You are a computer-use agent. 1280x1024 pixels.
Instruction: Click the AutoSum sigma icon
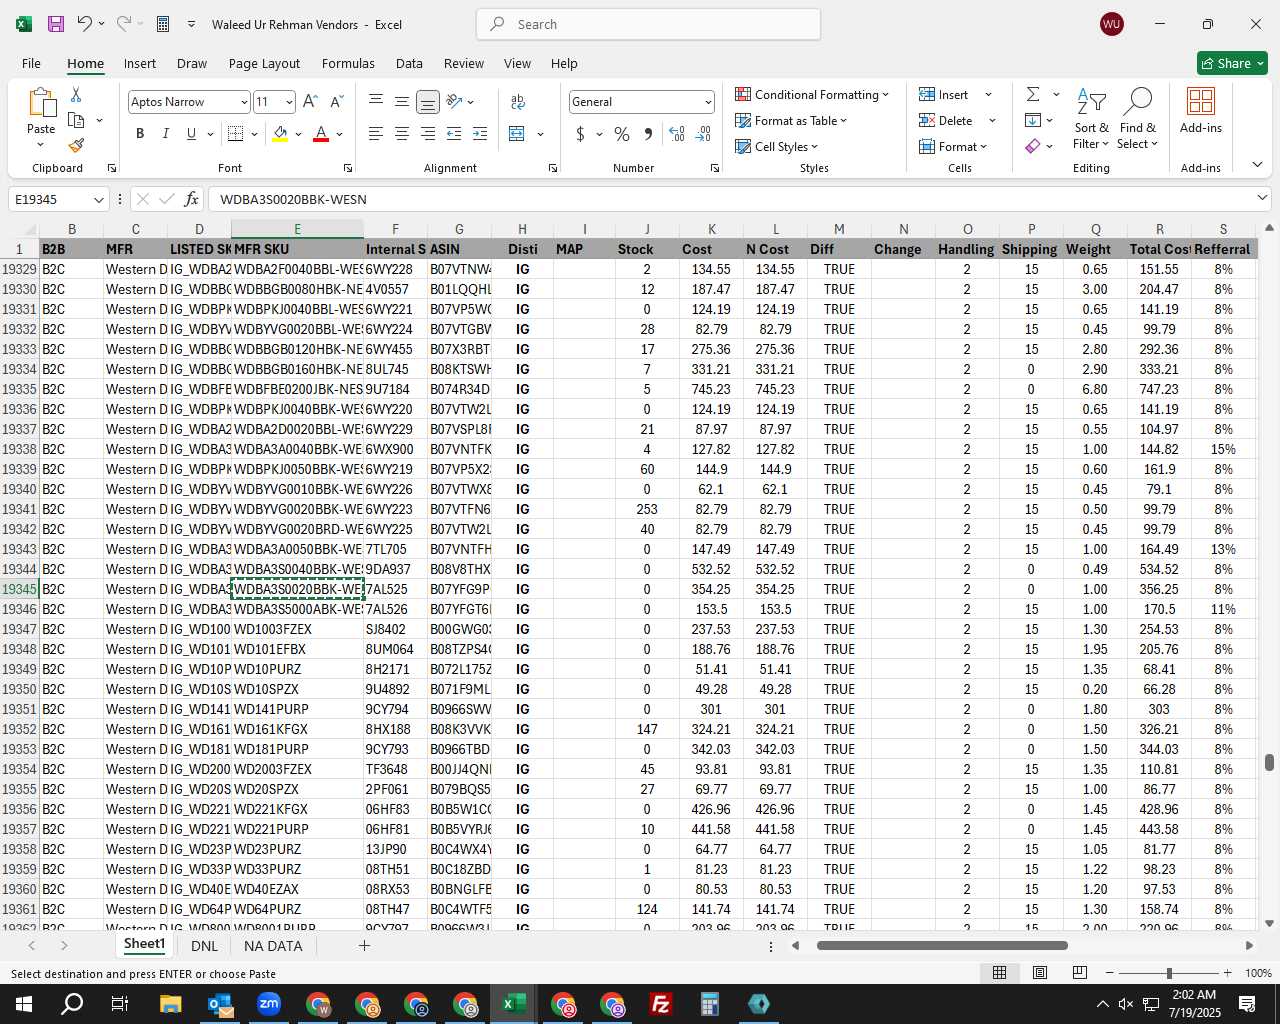(x=1033, y=94)
